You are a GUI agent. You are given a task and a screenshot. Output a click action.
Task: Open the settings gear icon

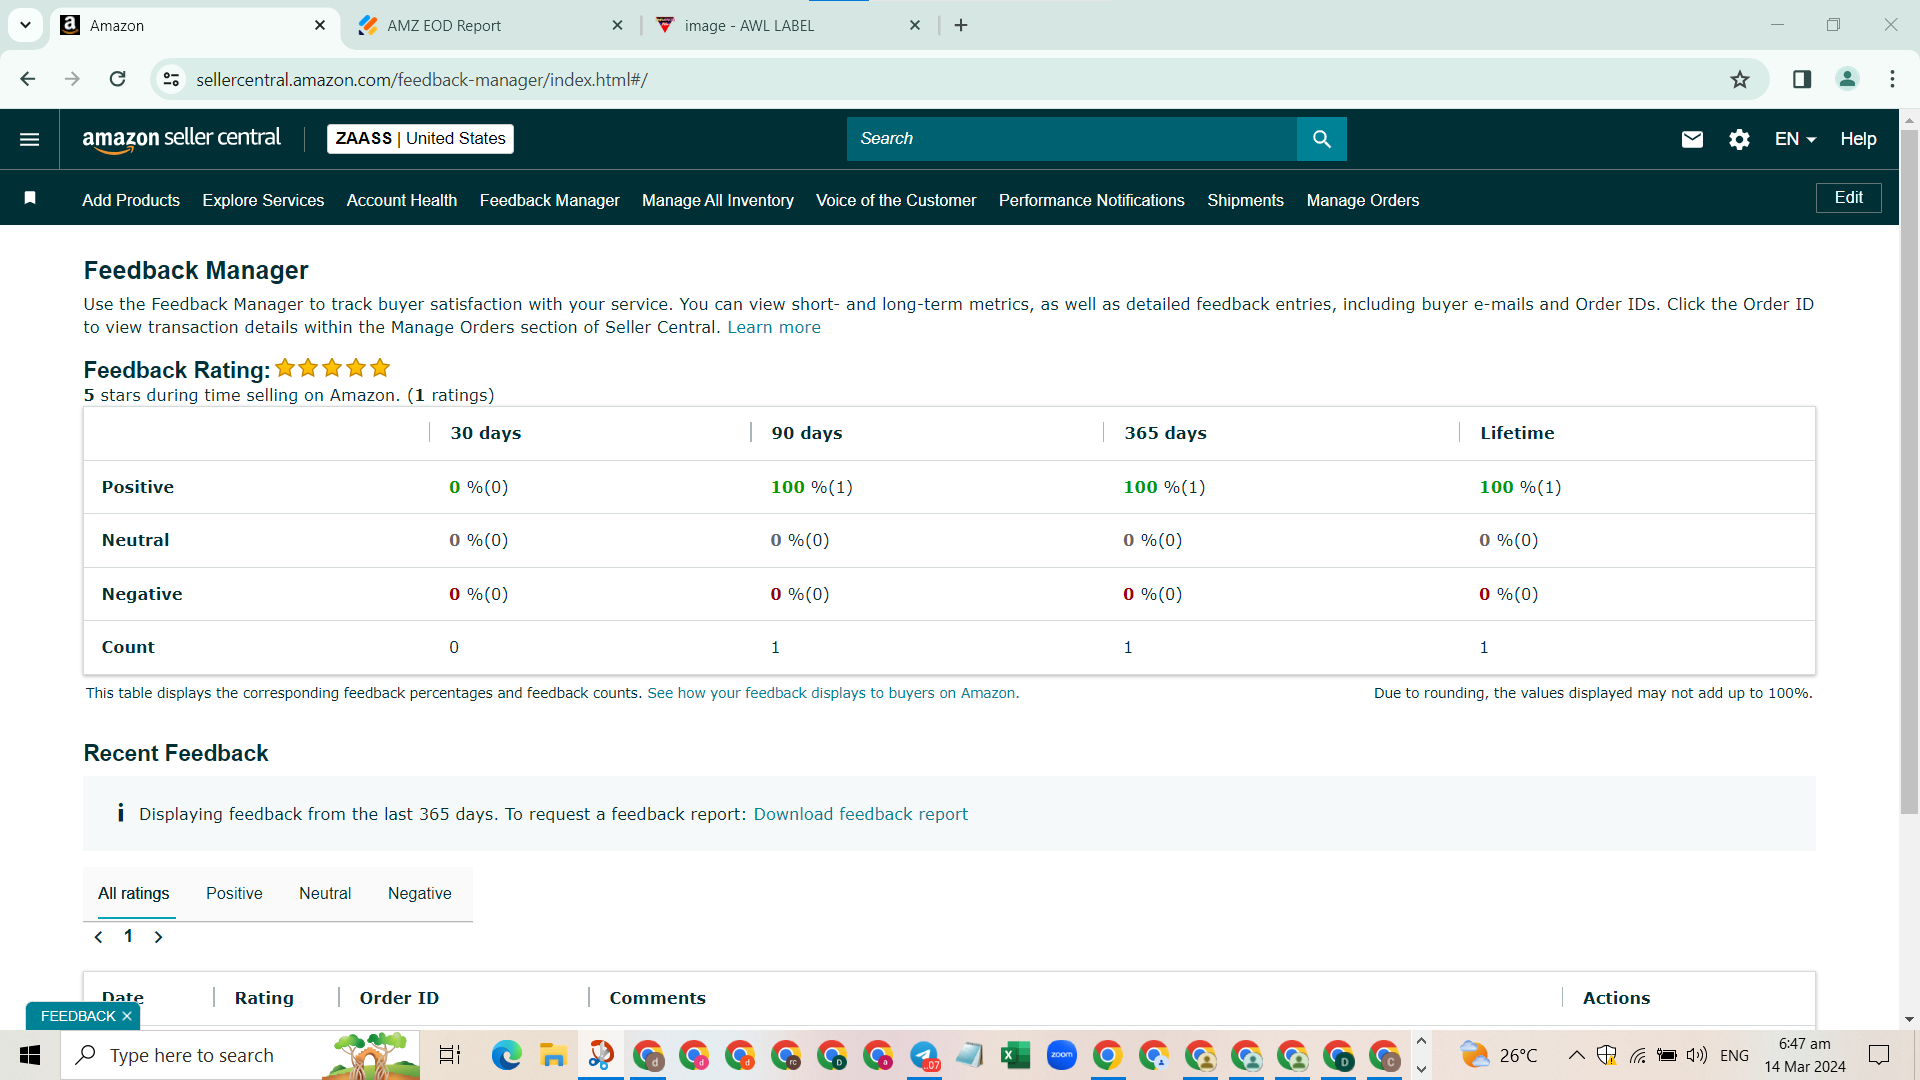pyautogui.click(x=1739, y=139)
